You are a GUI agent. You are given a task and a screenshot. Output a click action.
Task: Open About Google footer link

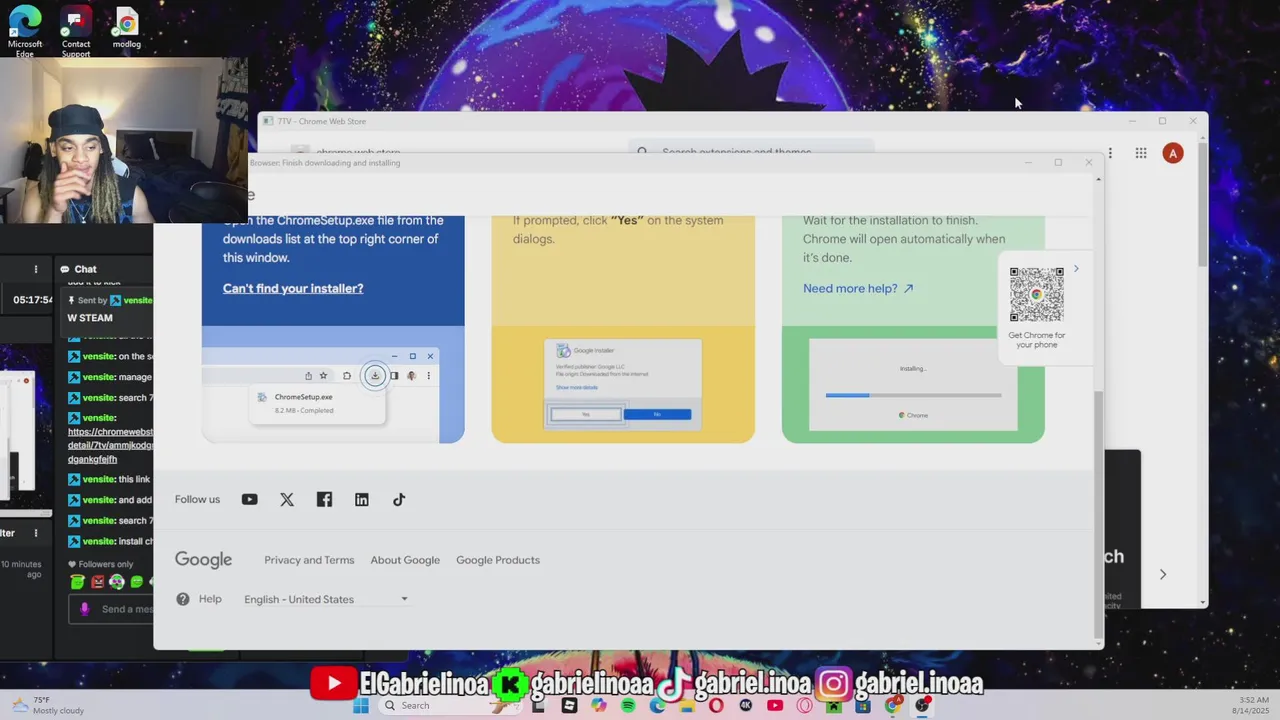pyautogui.click(x=405, y=560)
